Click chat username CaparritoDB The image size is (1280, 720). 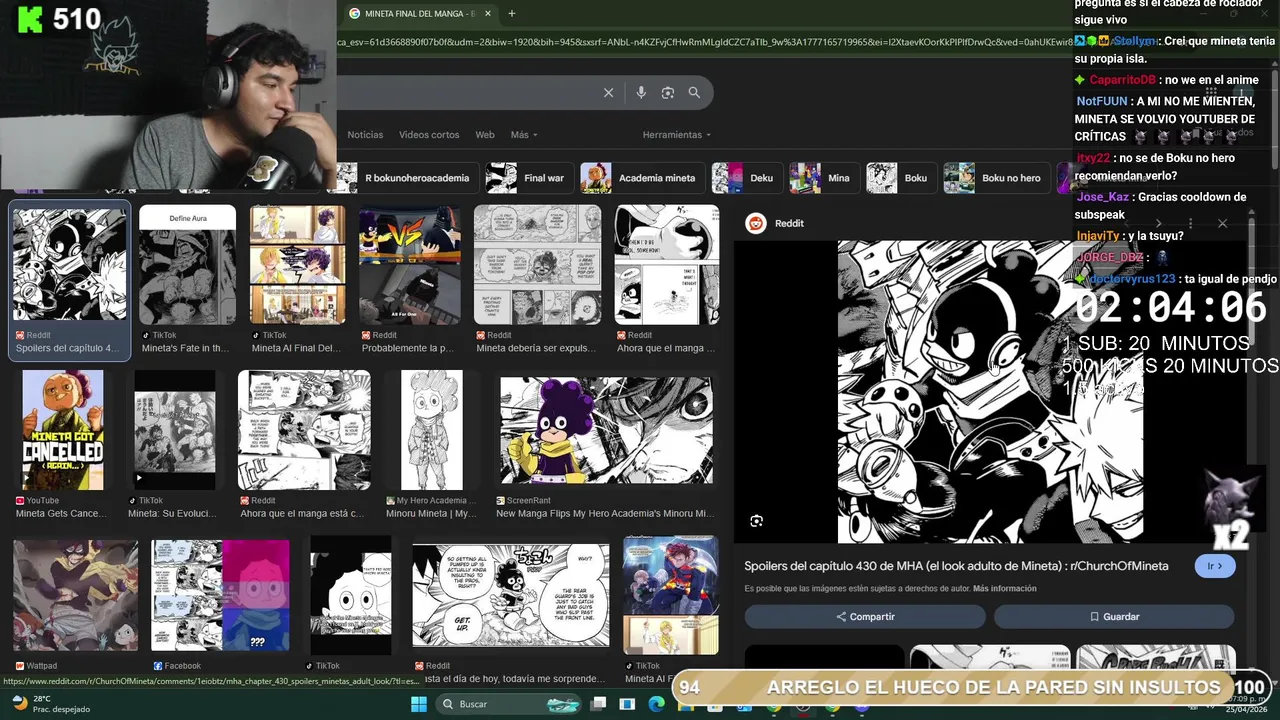(1122, 80)
